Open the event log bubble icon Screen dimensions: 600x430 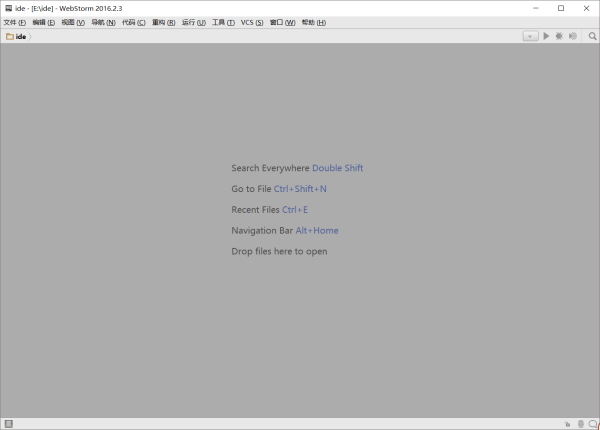593,423
